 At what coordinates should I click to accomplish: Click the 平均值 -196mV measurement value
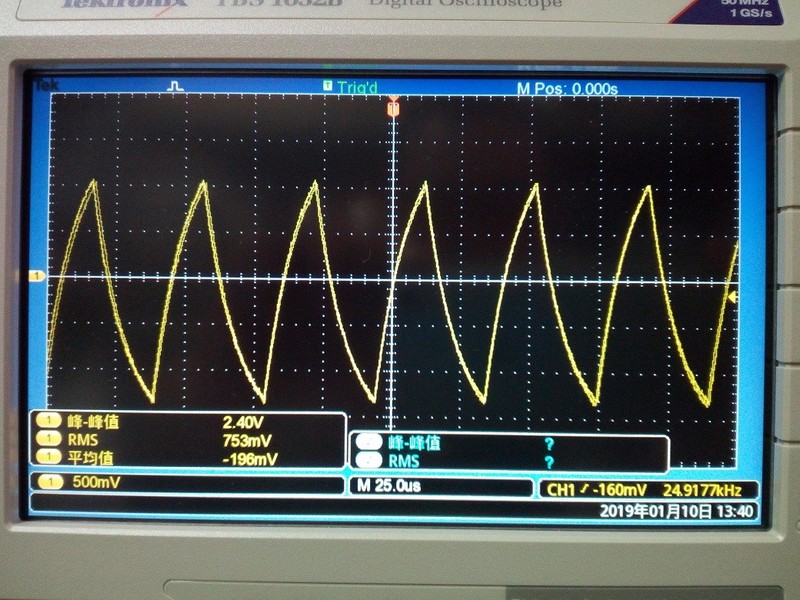[x=249, y=459]
